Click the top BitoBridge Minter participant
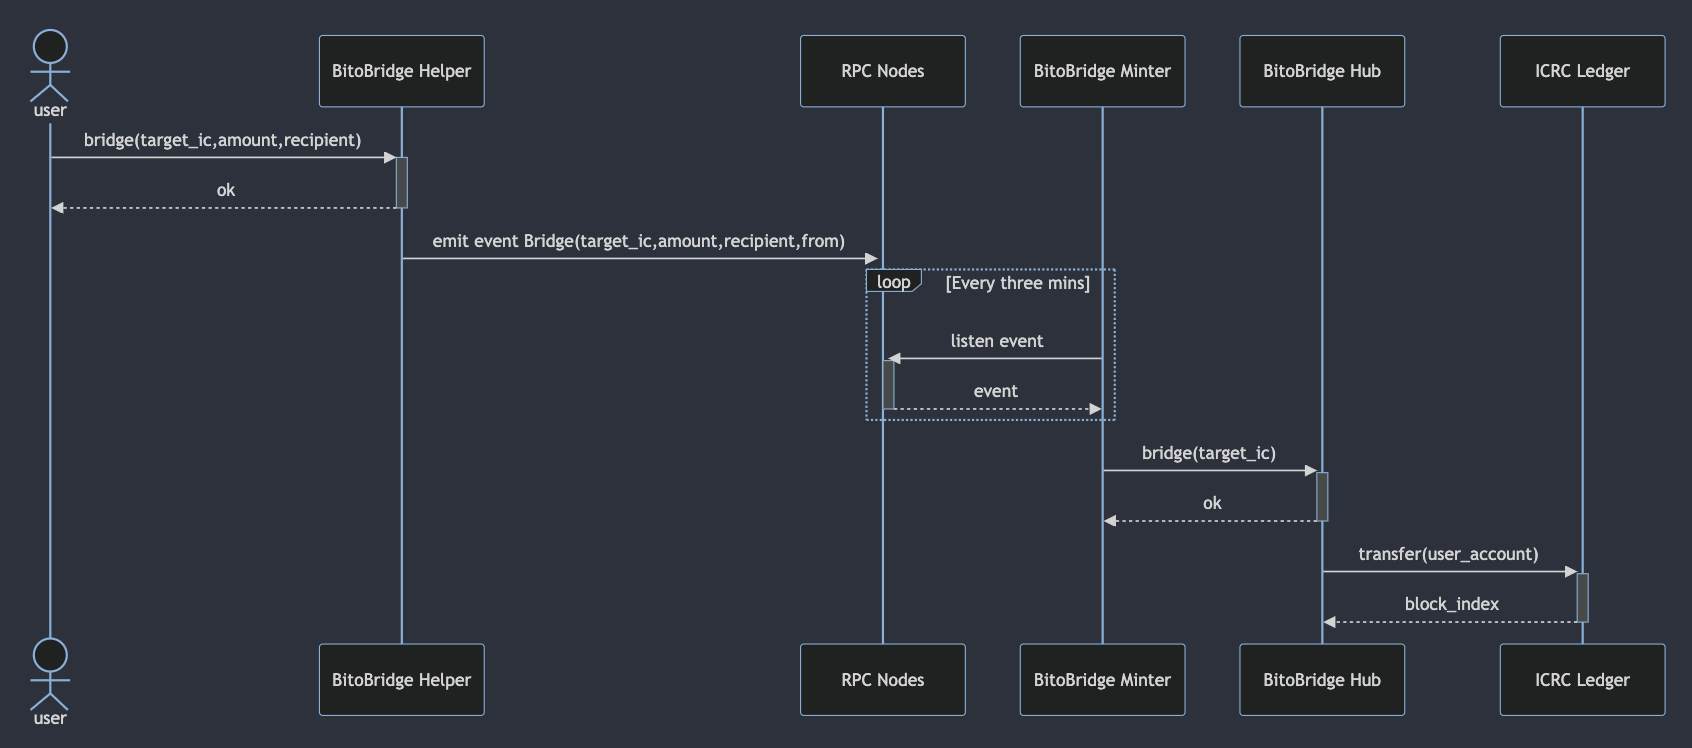The width and height of the screenshot is (1692, 748). pos(1102,71)
